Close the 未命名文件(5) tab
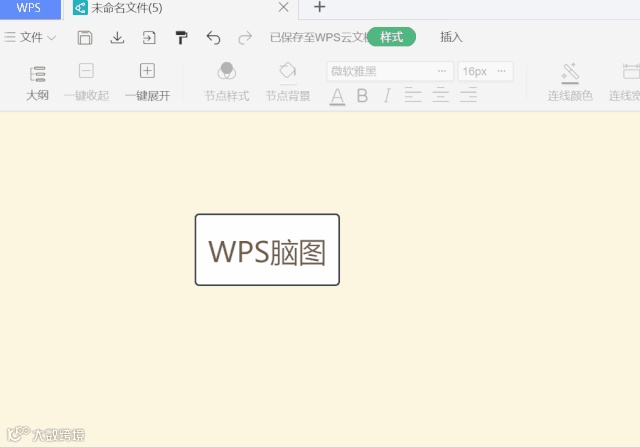 point(283,7)
